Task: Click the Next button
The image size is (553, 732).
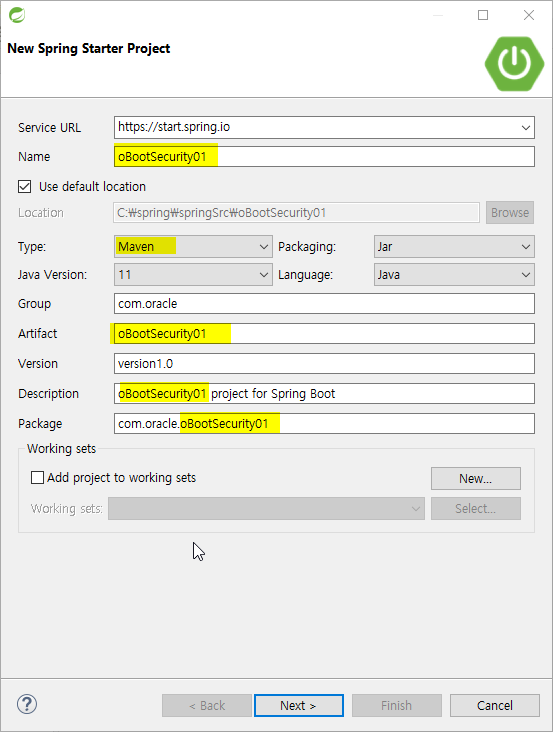Action: [299, 705]
